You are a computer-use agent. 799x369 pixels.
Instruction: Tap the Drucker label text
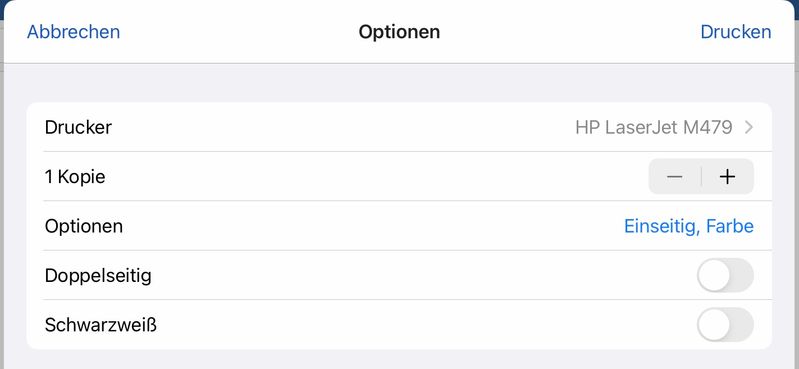pos(78,127)
